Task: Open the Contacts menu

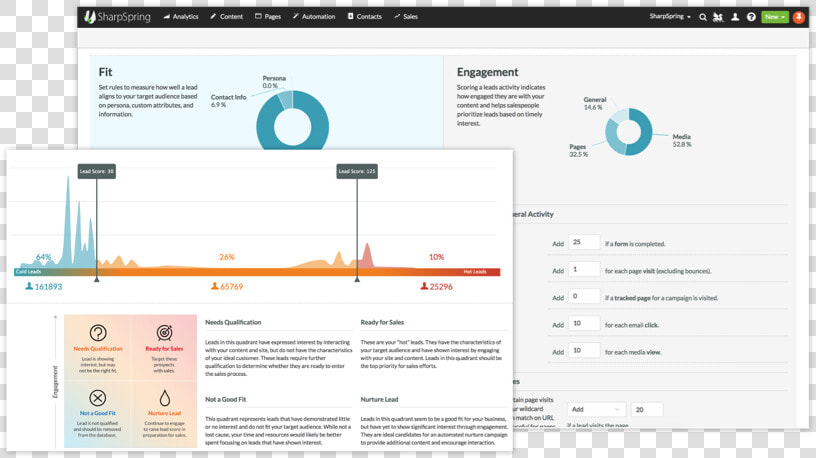Action: coord(364,17)
